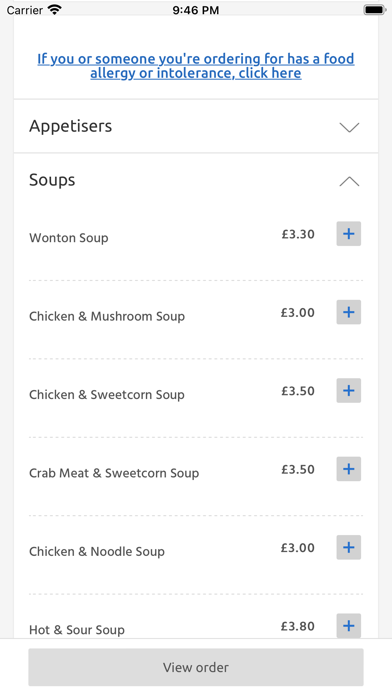
Task: Add Chicken & Mushroom Soup to order
Action: 348,312
